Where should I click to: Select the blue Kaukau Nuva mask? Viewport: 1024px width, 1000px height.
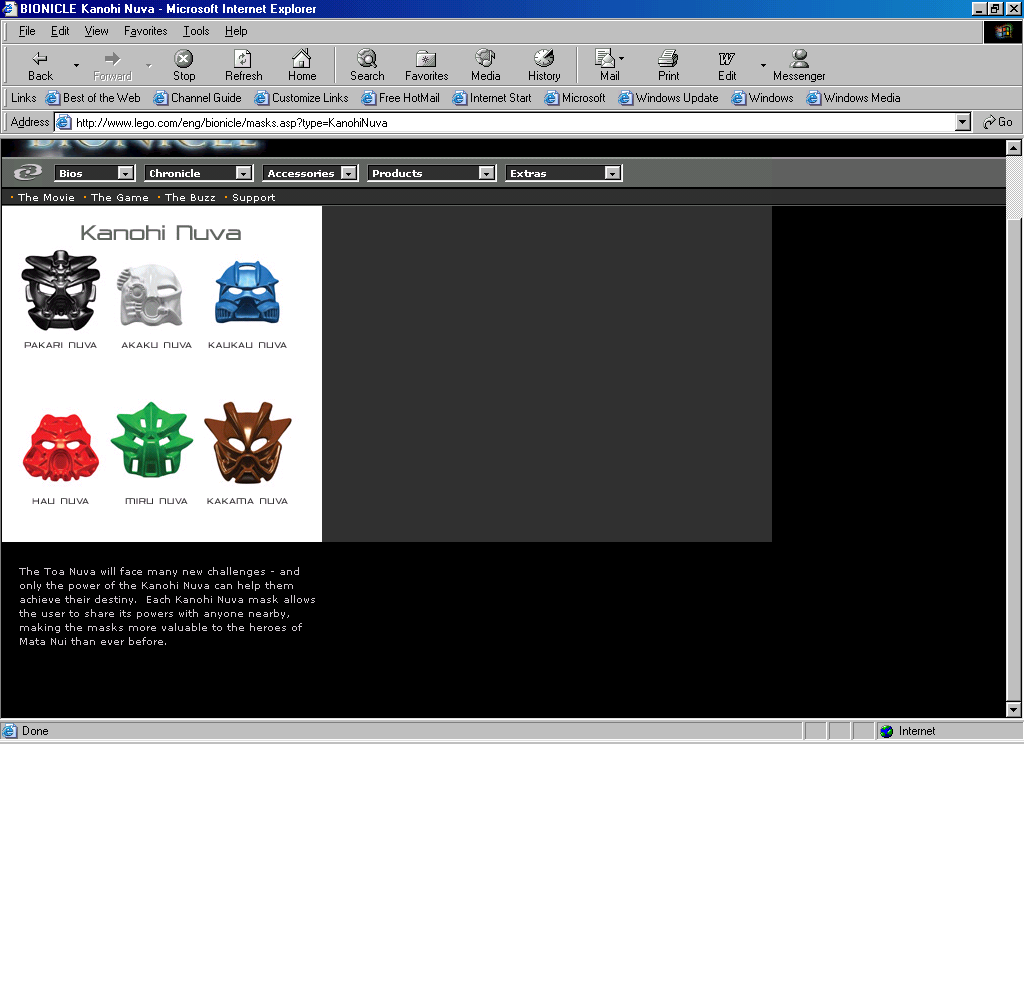[248, 292]
